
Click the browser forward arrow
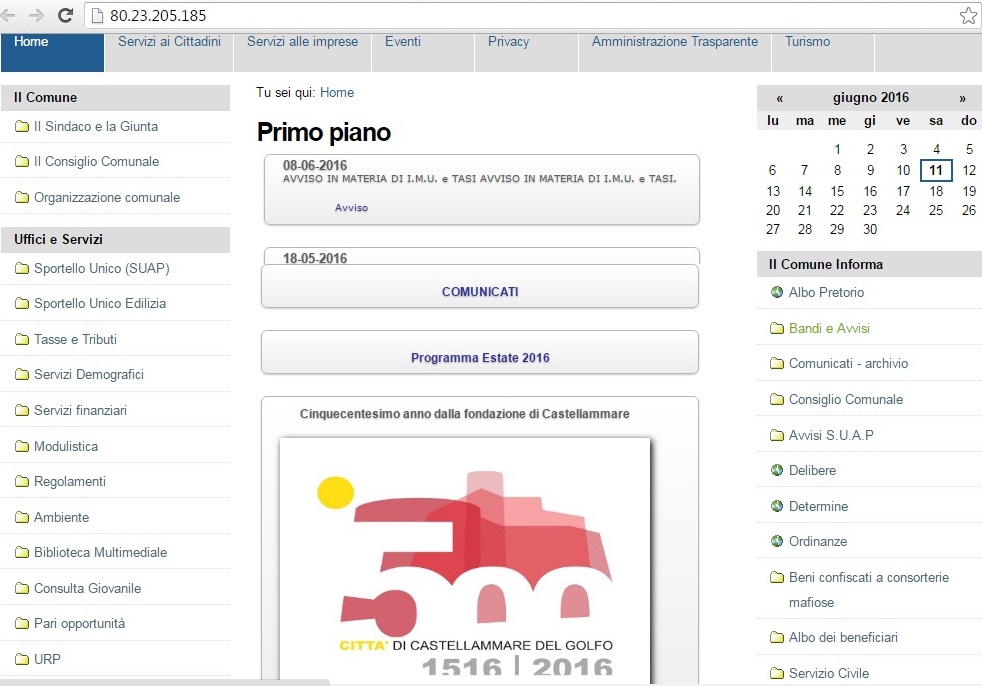(x=37, y=15)
